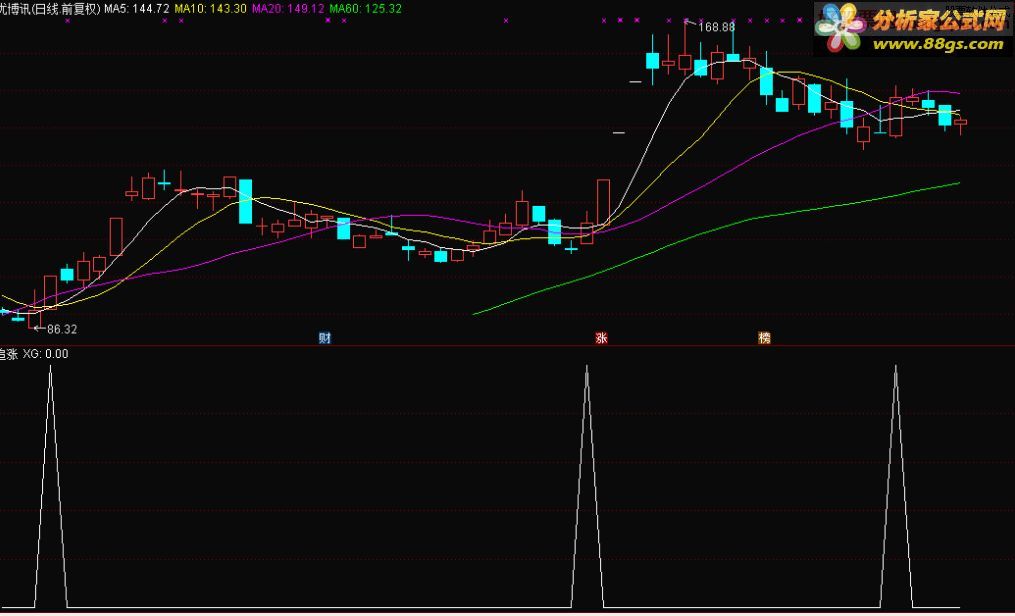This screenshot has height=616, width=1015.
Task: Select the MA5: 144.72 label
Action: [137, 8]
